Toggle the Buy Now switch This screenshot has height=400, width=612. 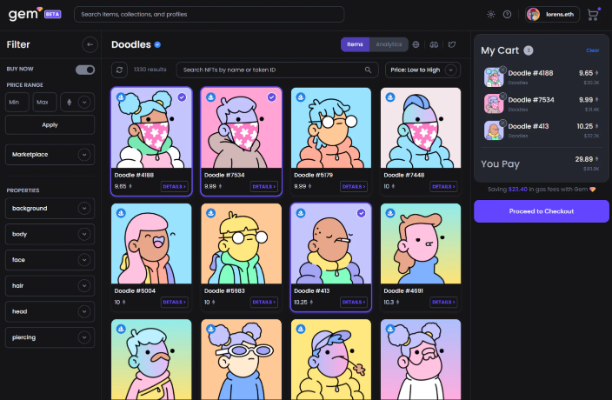[x=85, y=70]
